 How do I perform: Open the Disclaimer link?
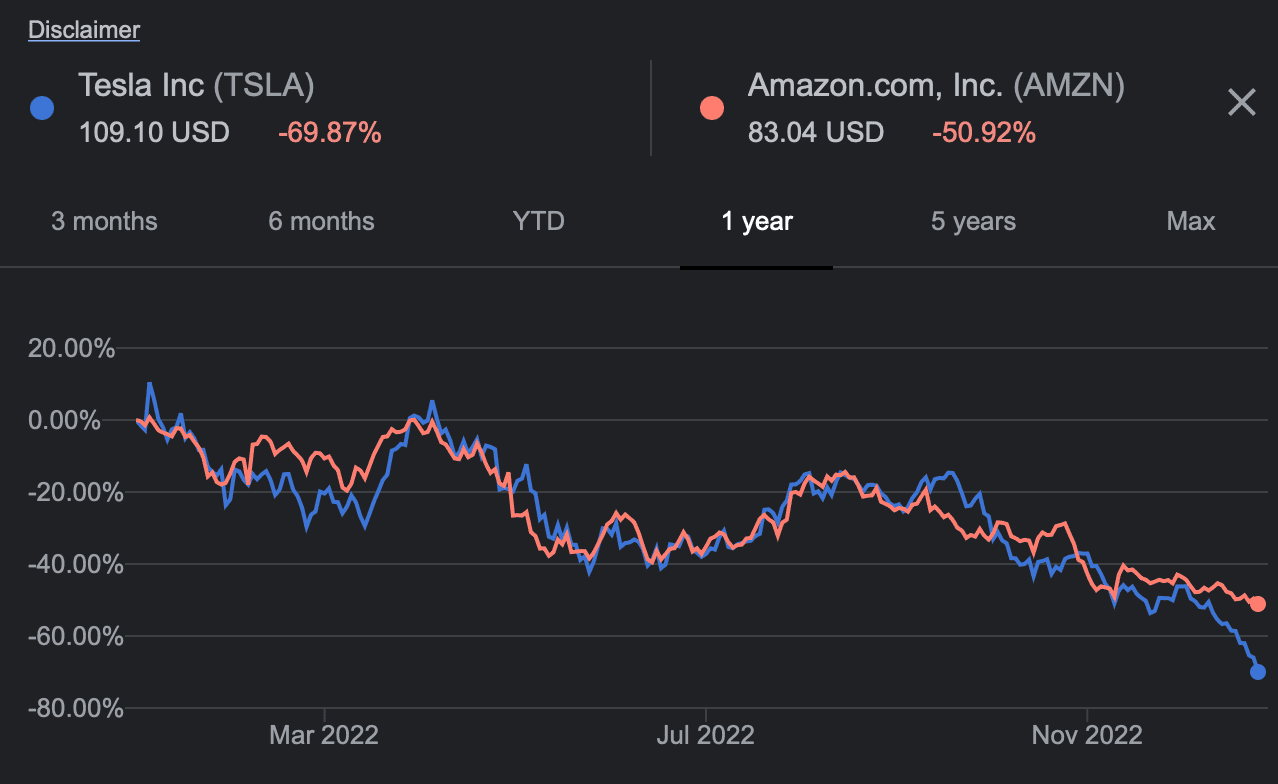[x=83, y=29]
